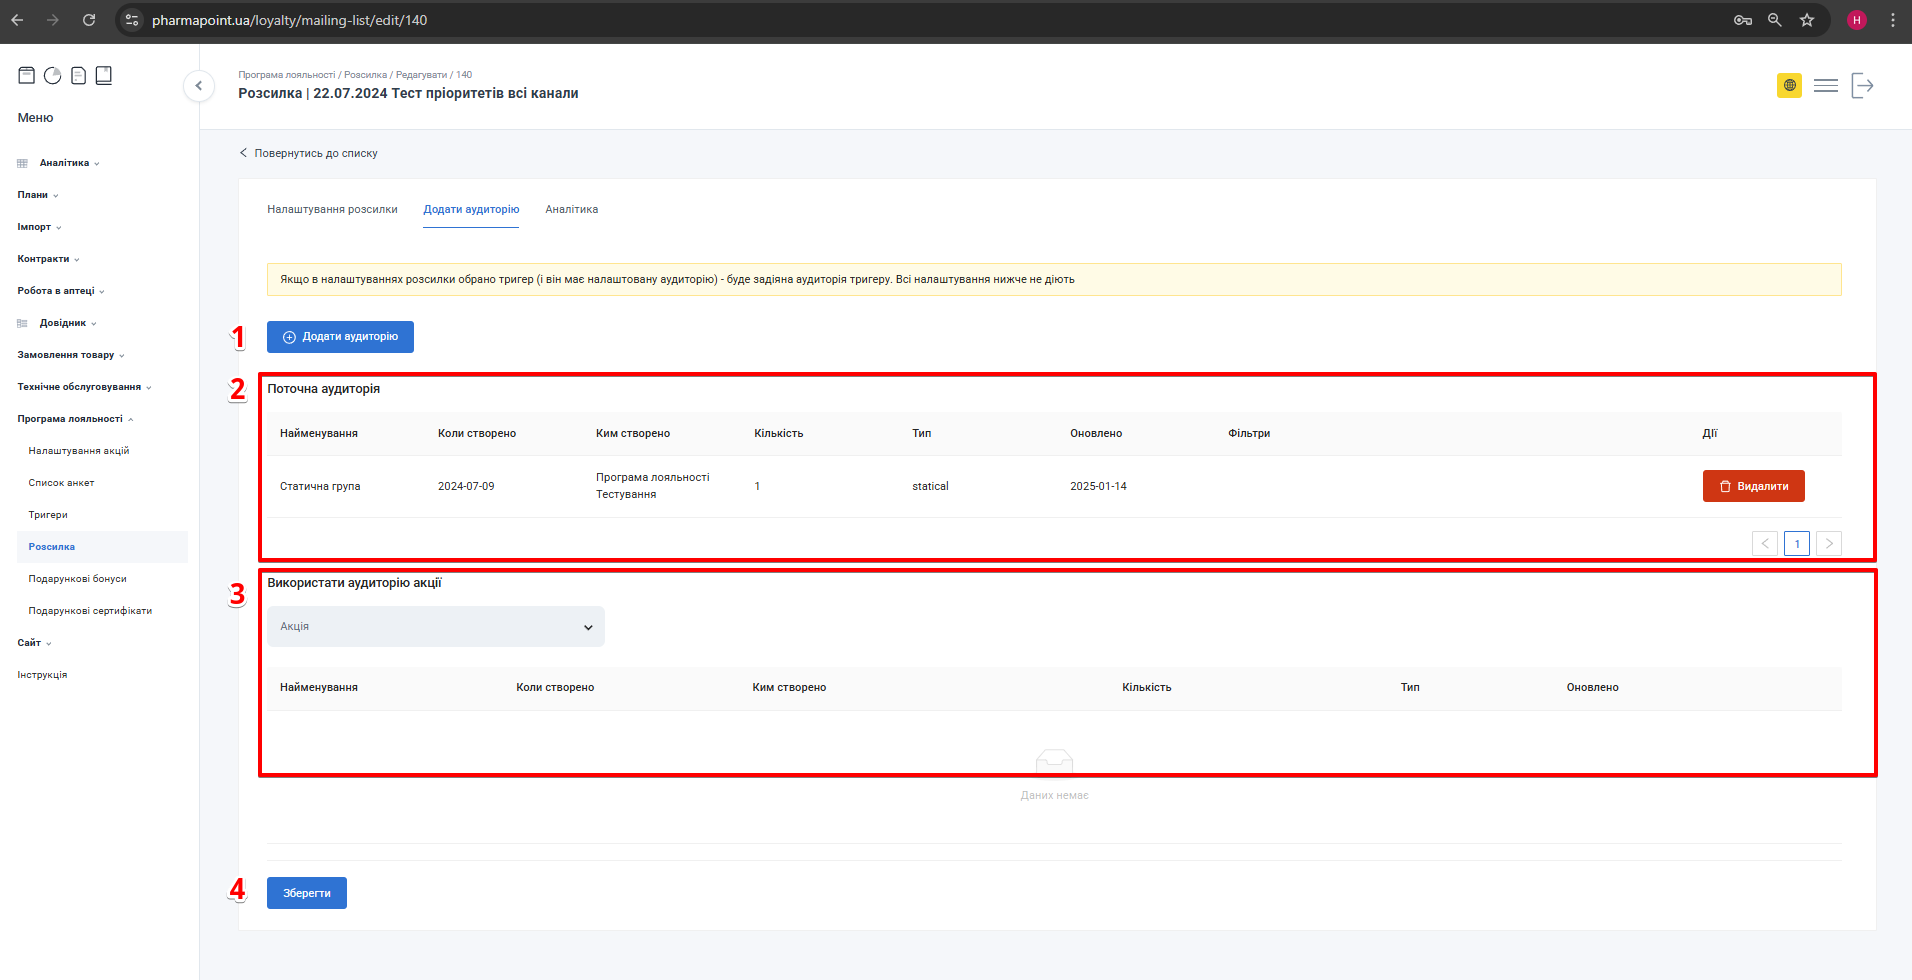This screenshot has height=980, width=1912.
Task: Open Список анкет in sidebar
Action: pyautogui.click(x=61, y=483)
